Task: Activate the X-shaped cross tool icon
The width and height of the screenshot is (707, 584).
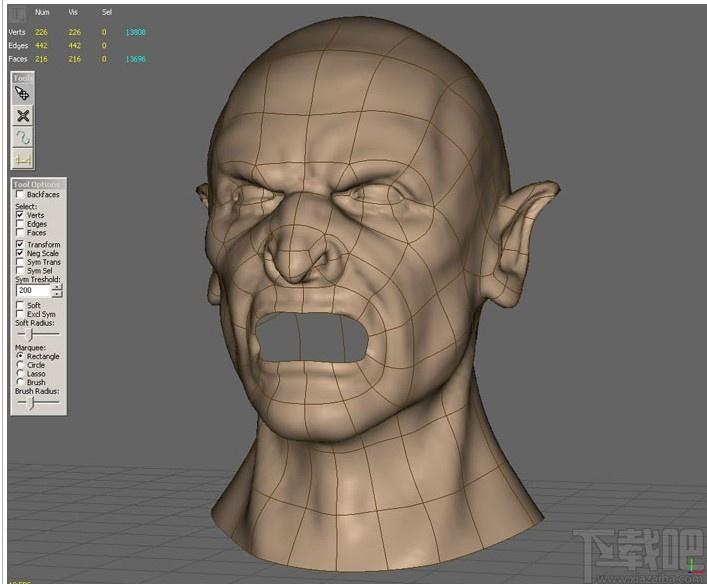Action: tap(23, 116)
